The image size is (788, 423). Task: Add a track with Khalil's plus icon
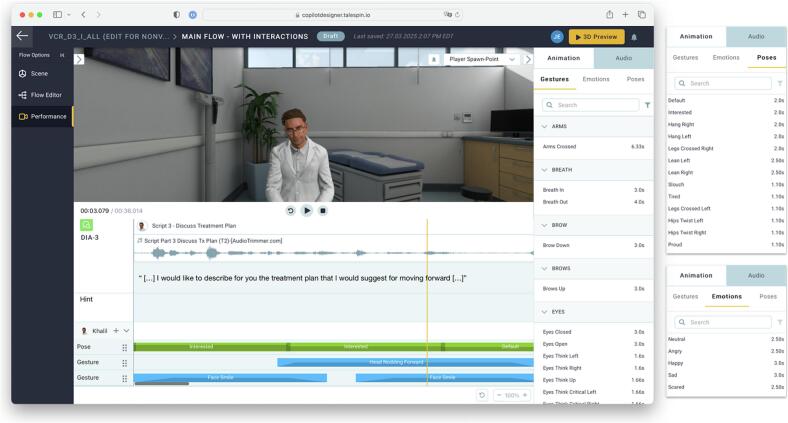pos(116,330)
